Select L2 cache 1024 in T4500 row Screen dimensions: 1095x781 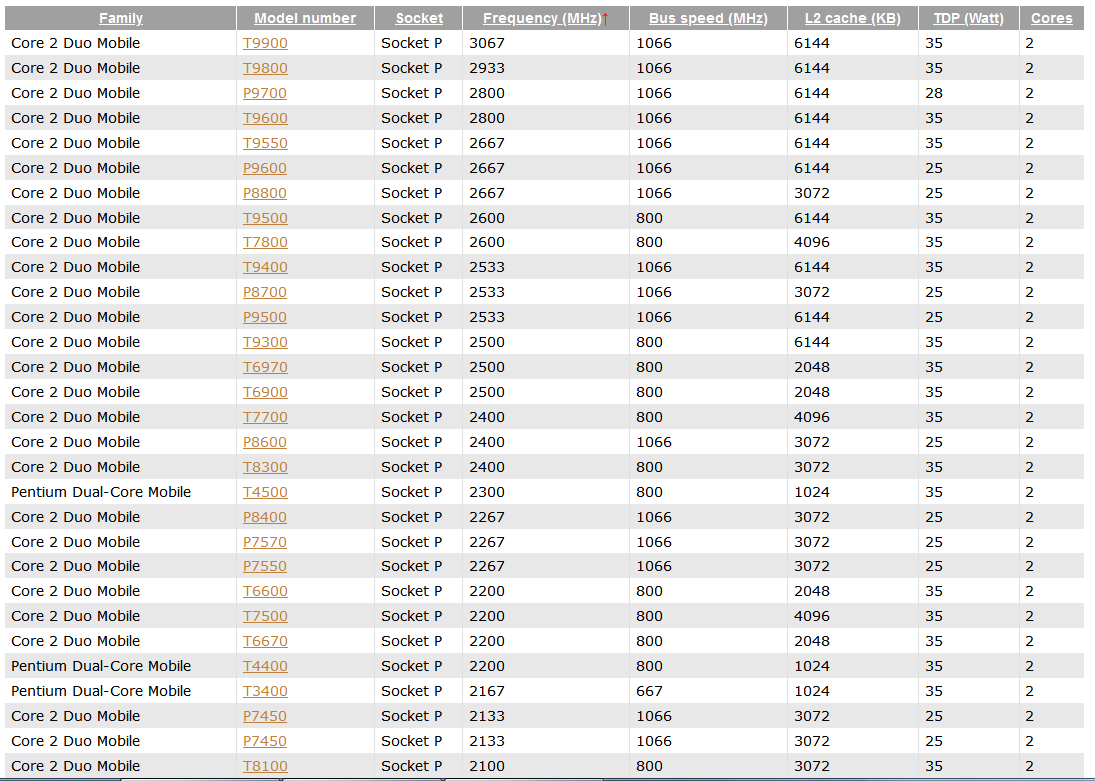point(811,492)
